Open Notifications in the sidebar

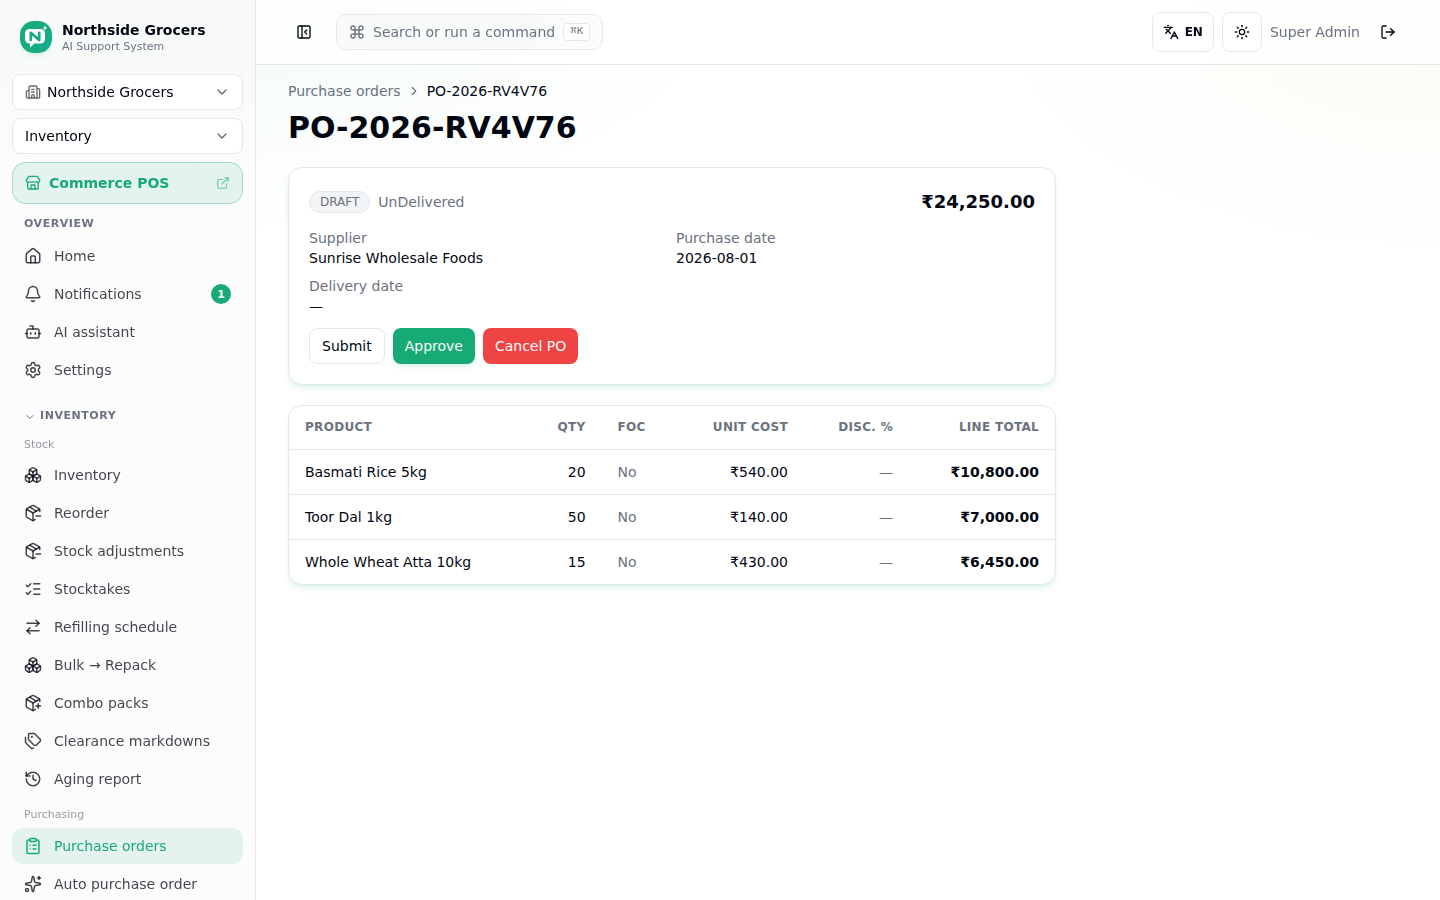click(127, 294)
